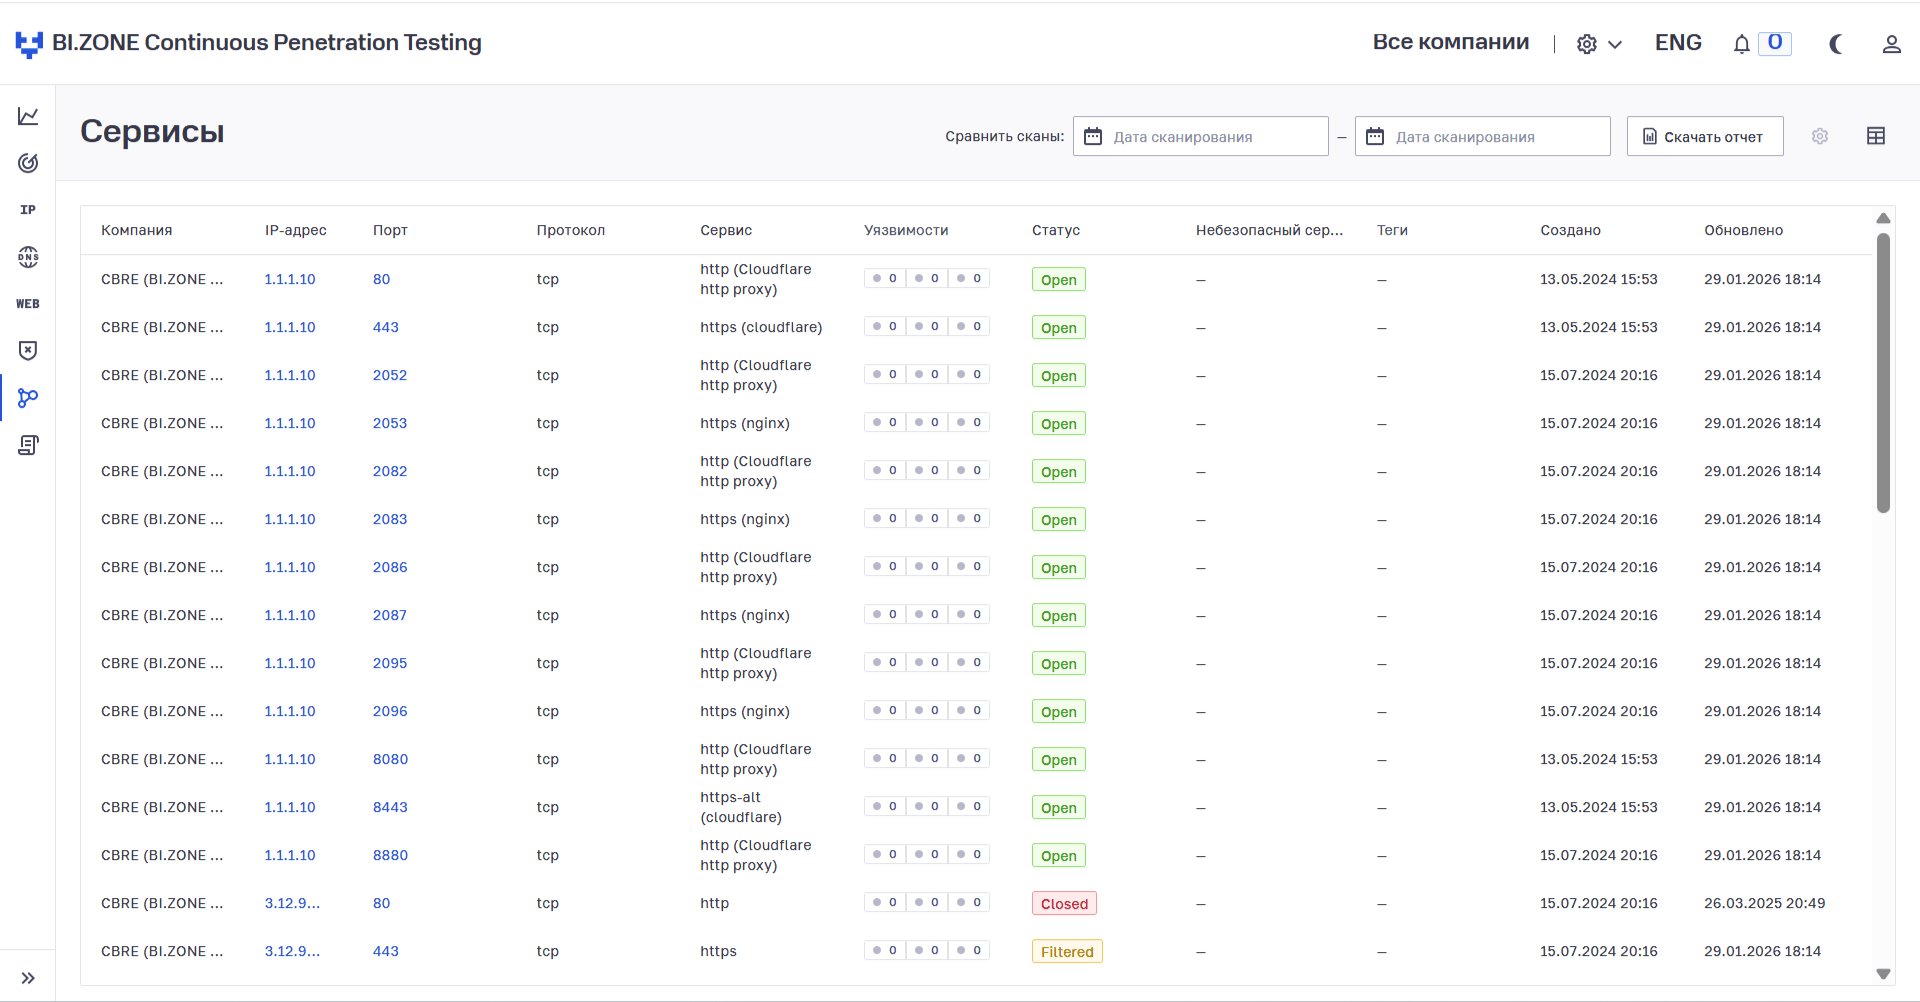The image size is (1920, 1002).
Task: Open the DNS globe sidebar section
Action: click(28, 257)
